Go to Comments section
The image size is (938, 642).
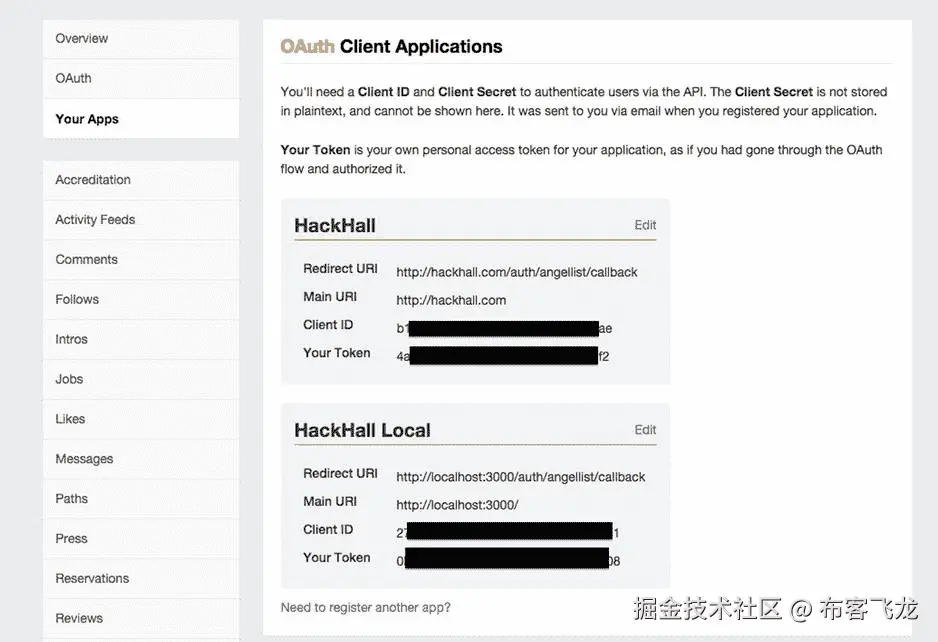pos(141,260)
